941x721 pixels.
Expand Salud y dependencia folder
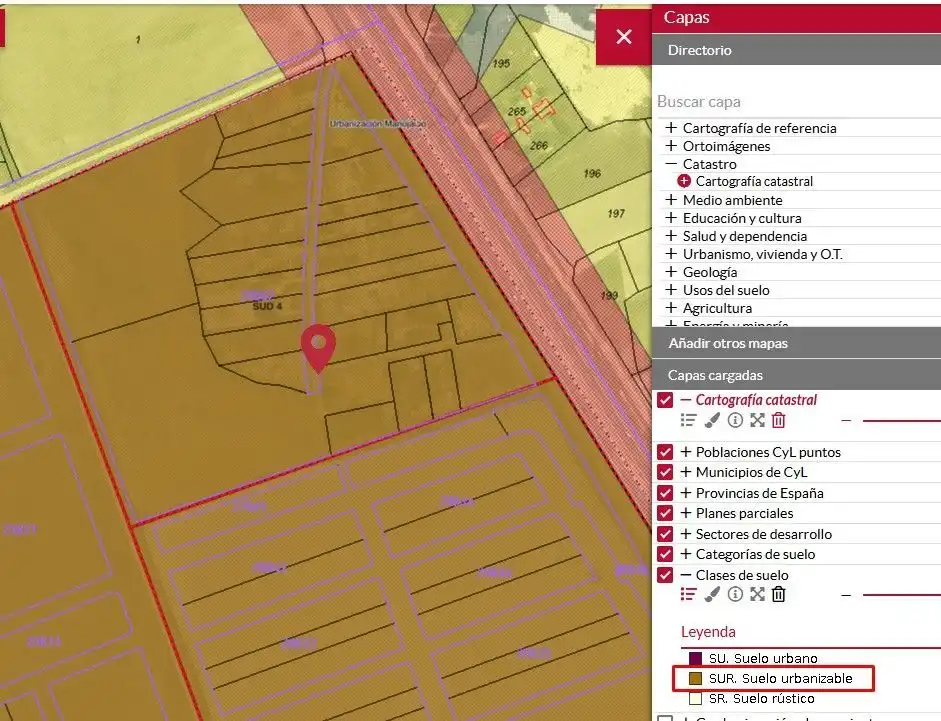coord(671,236)
